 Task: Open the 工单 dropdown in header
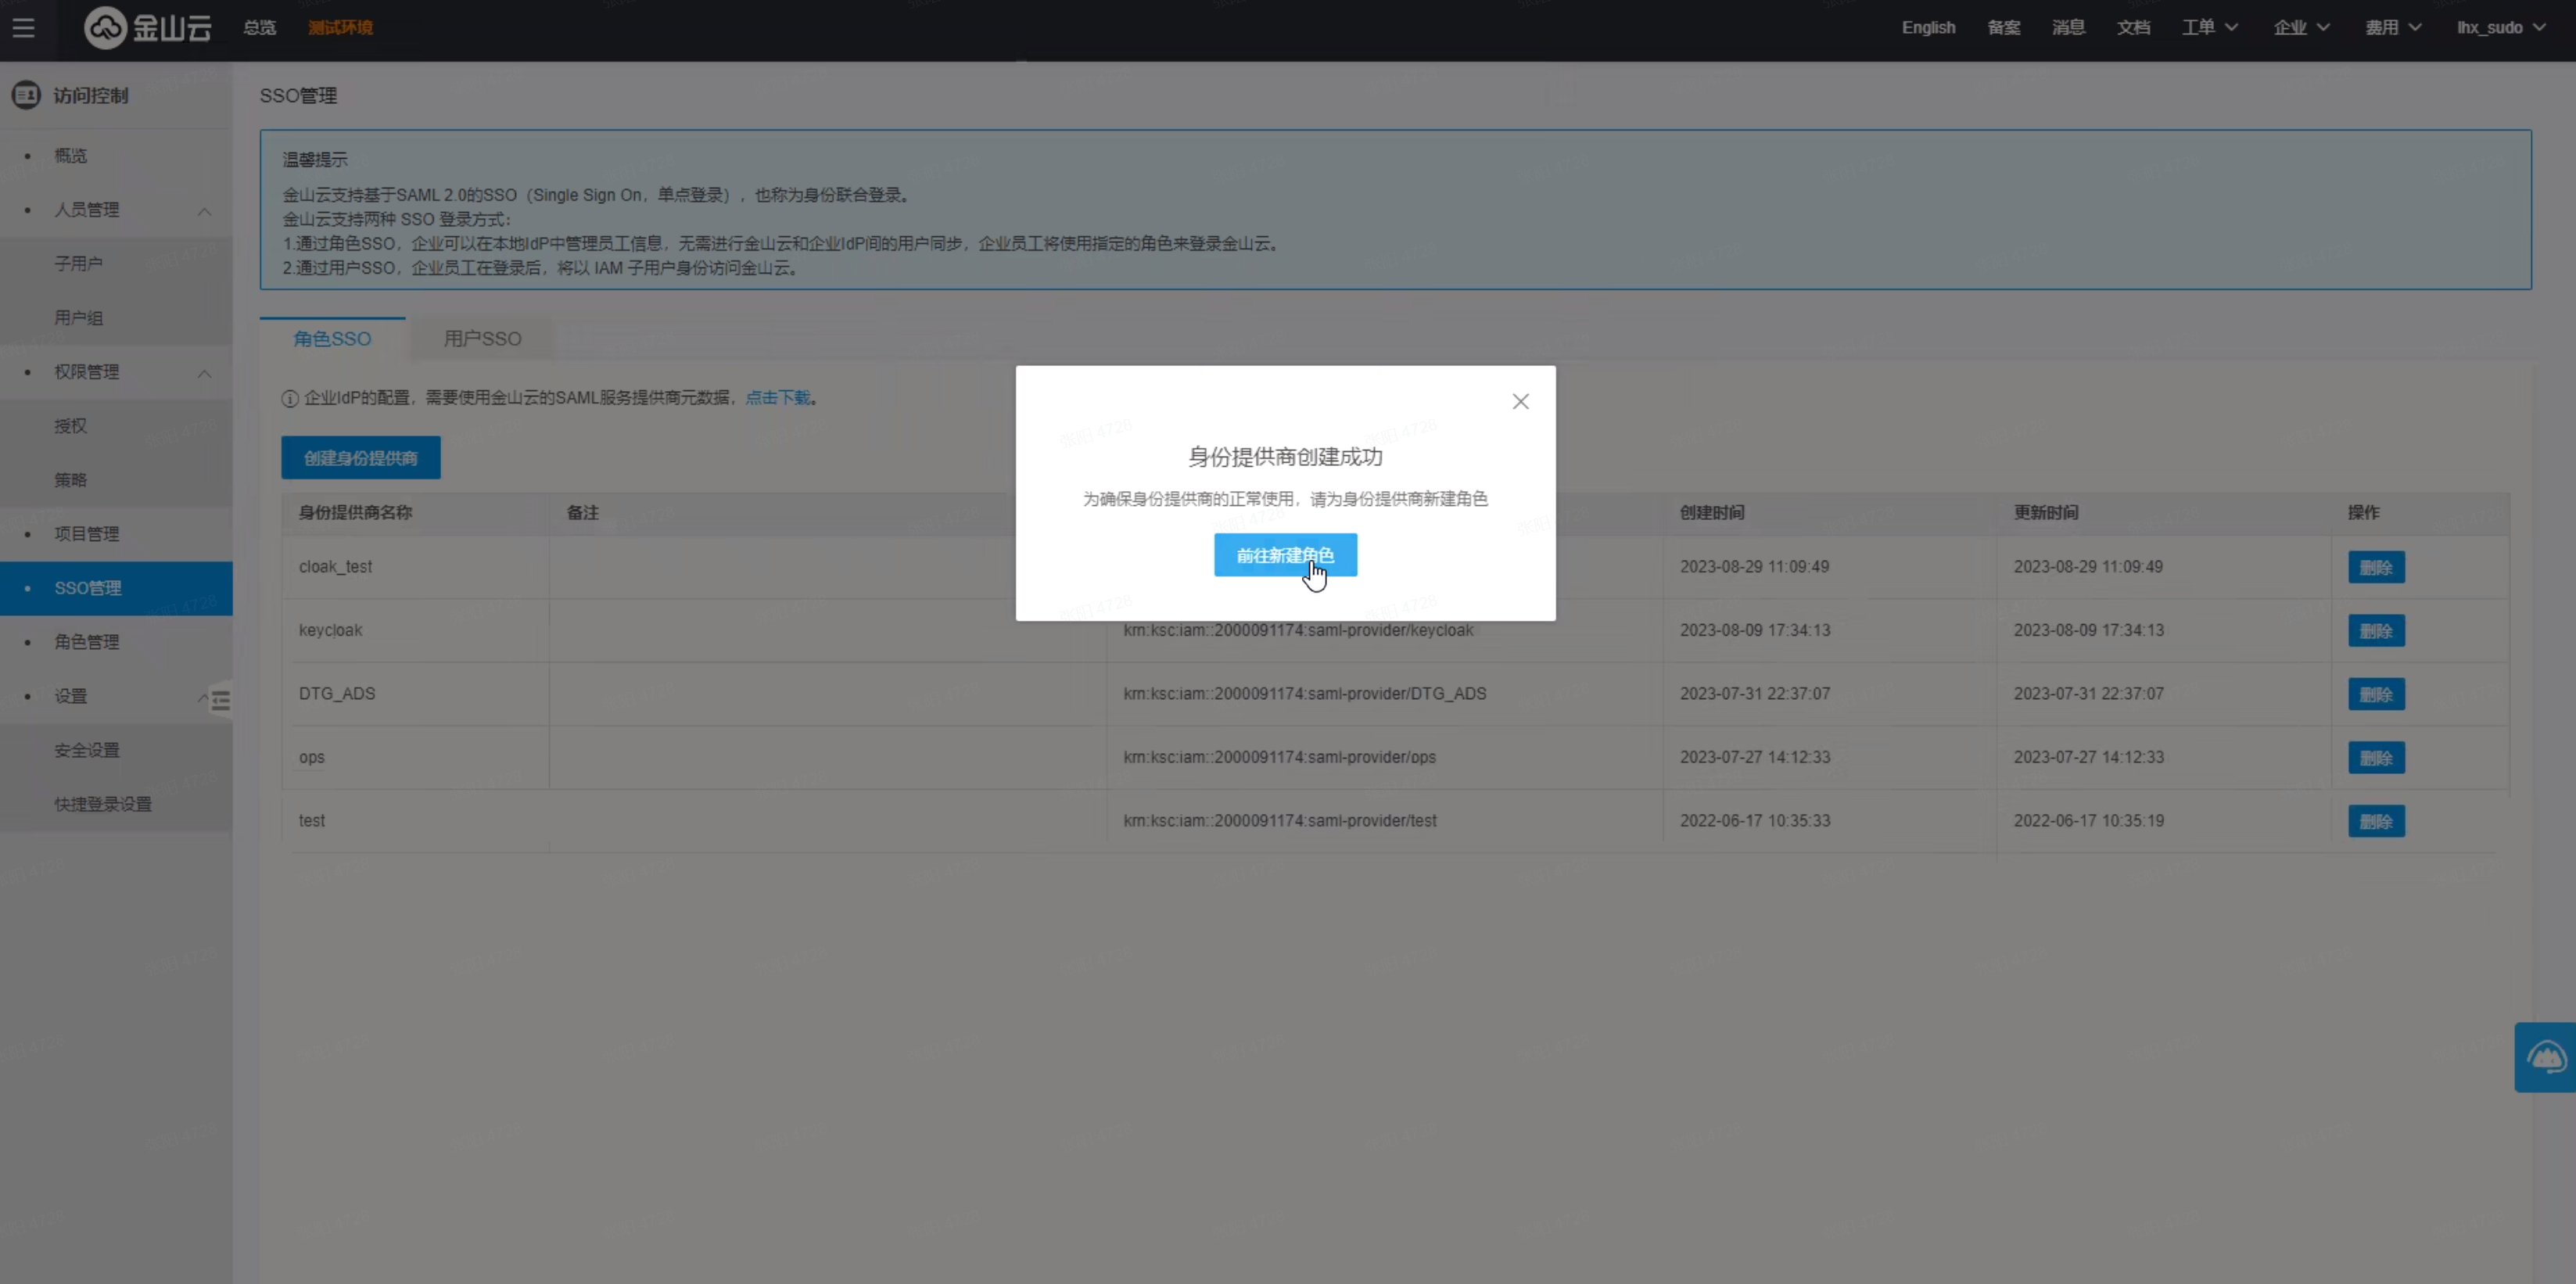2209,28
